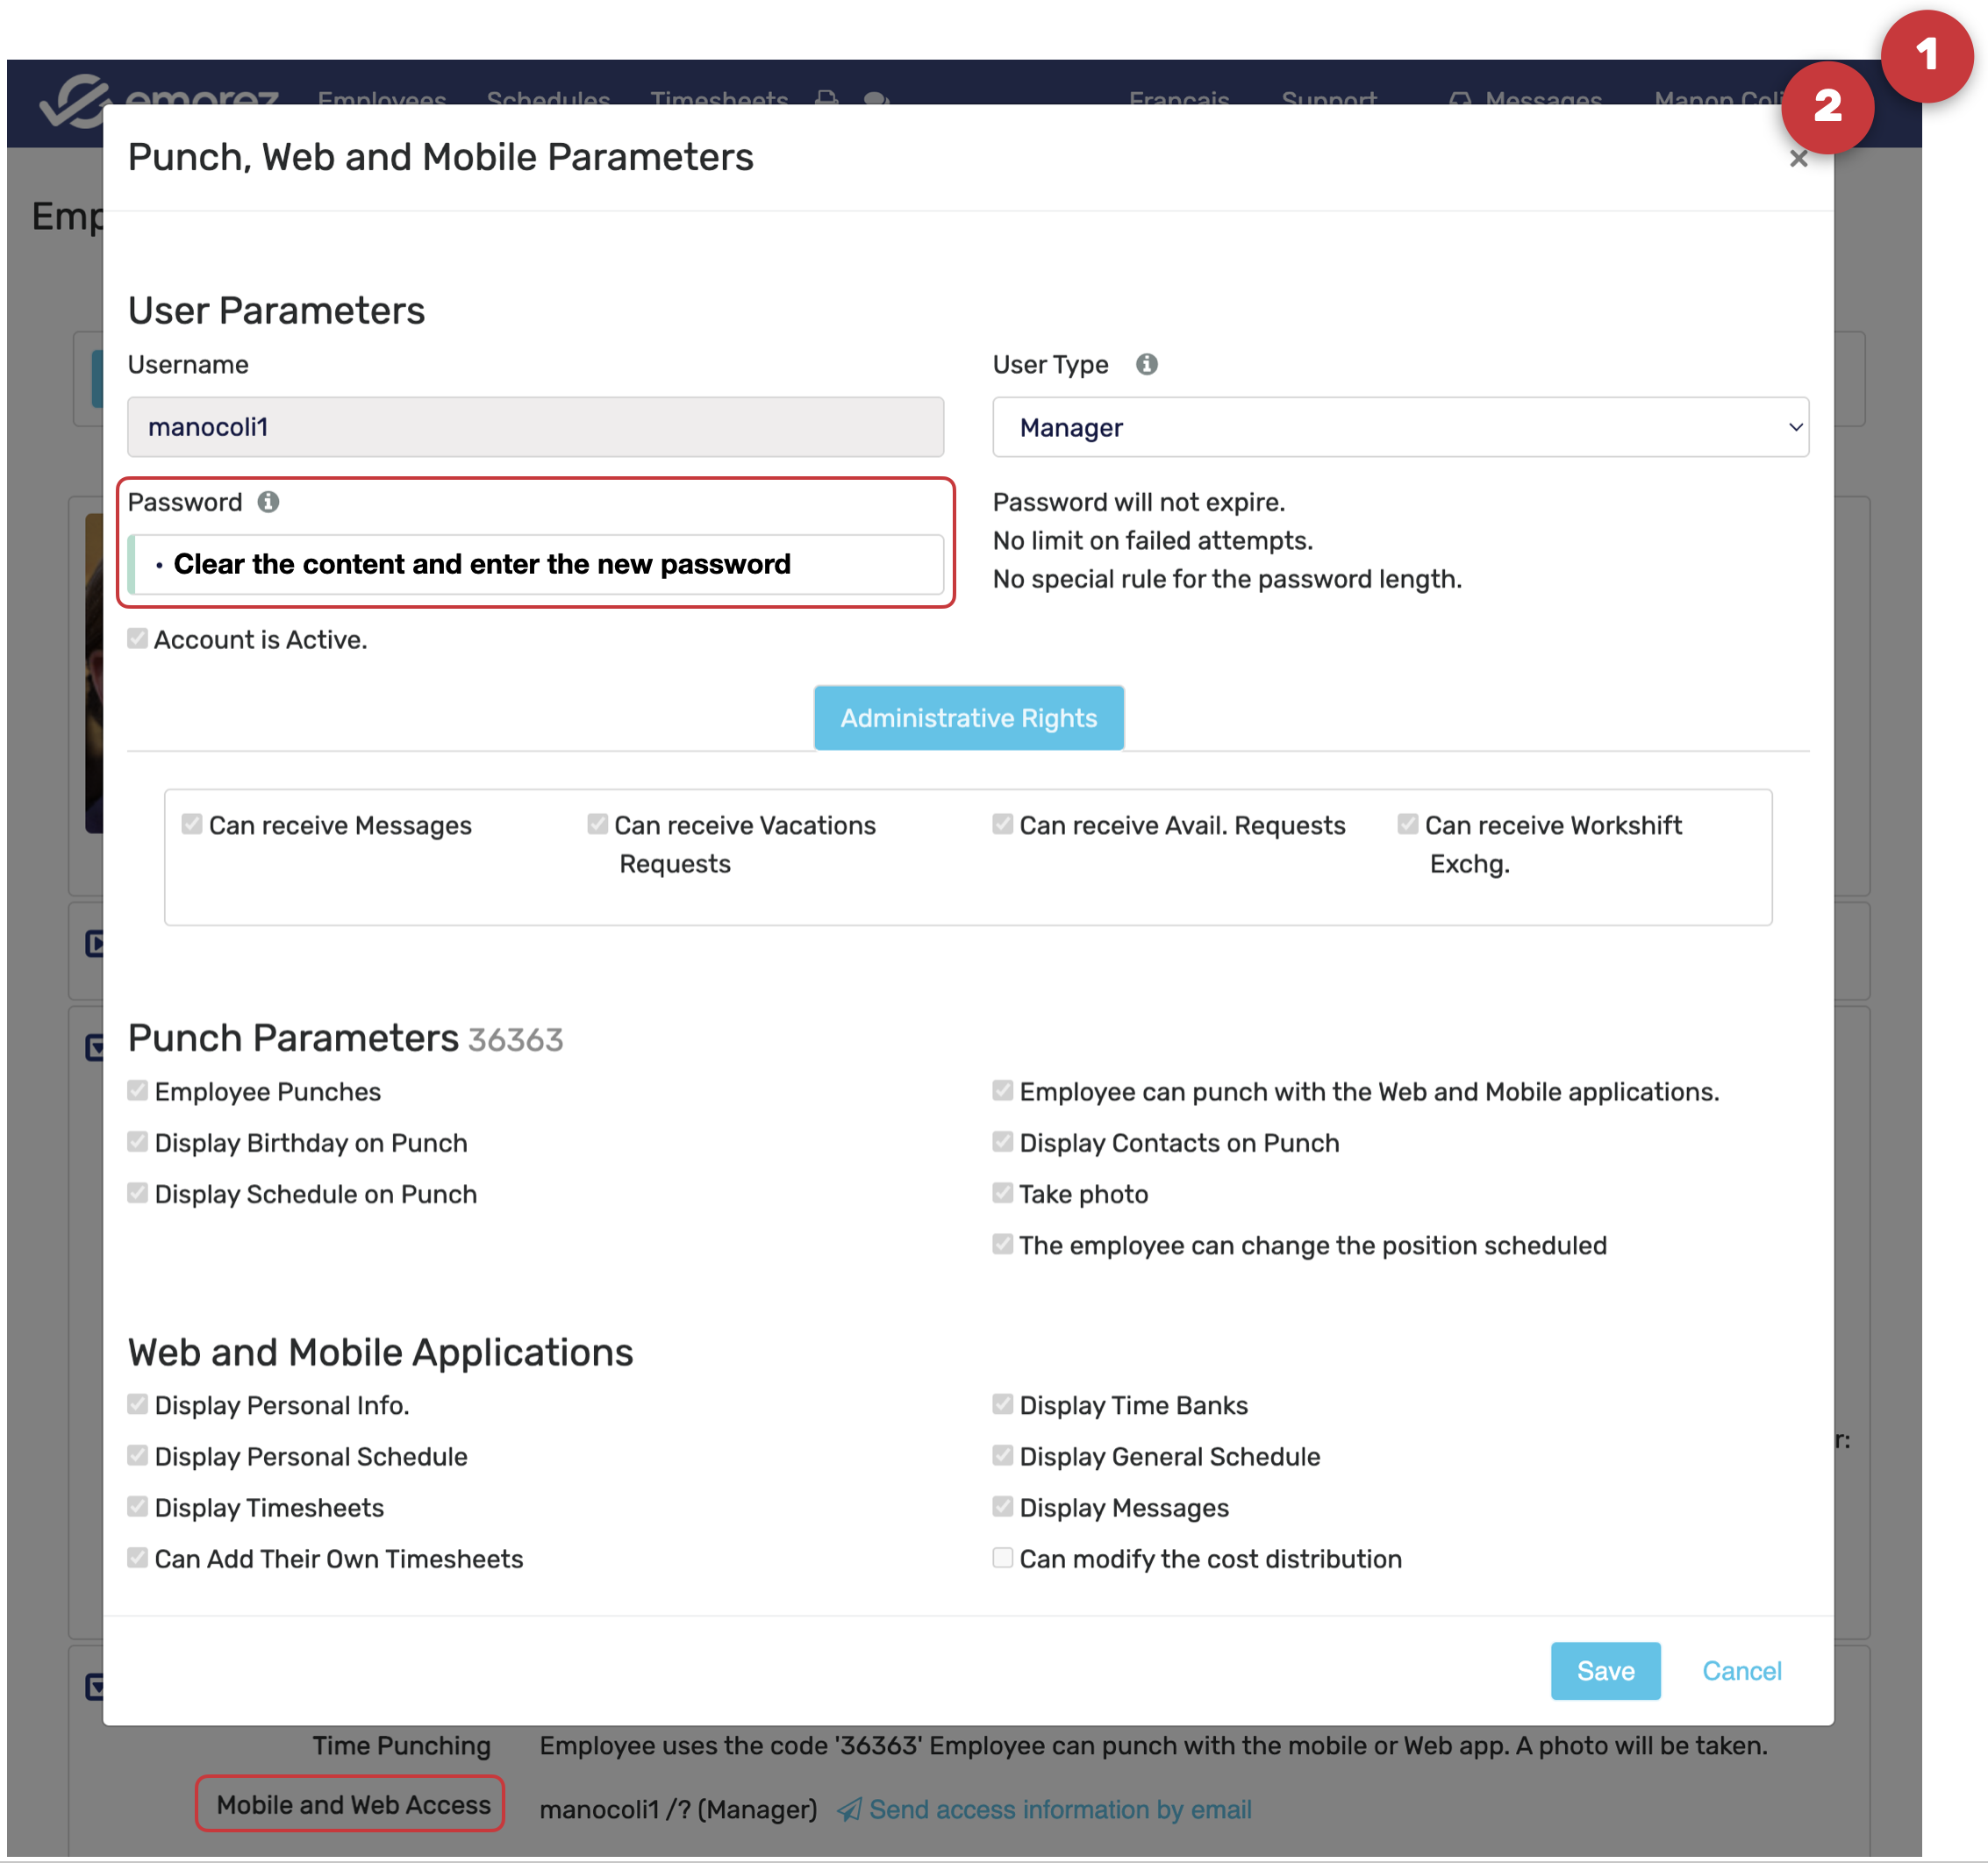Click the Save button

coord(1605,1670)
